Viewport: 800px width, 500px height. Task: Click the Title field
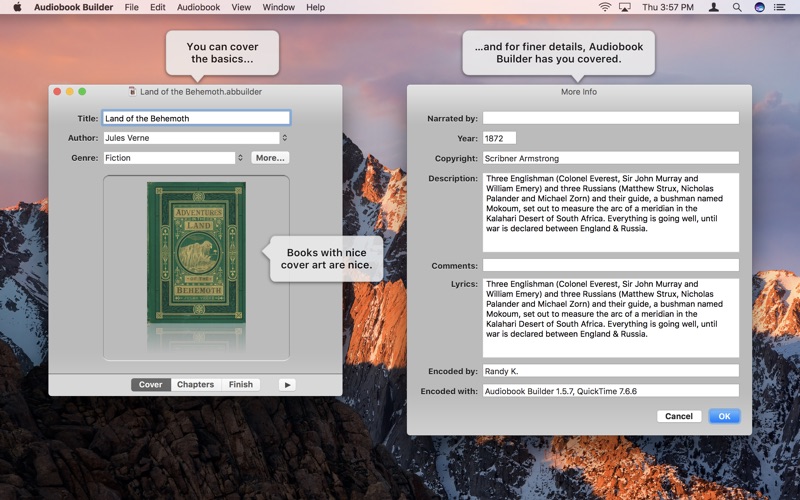coord(196,118)
